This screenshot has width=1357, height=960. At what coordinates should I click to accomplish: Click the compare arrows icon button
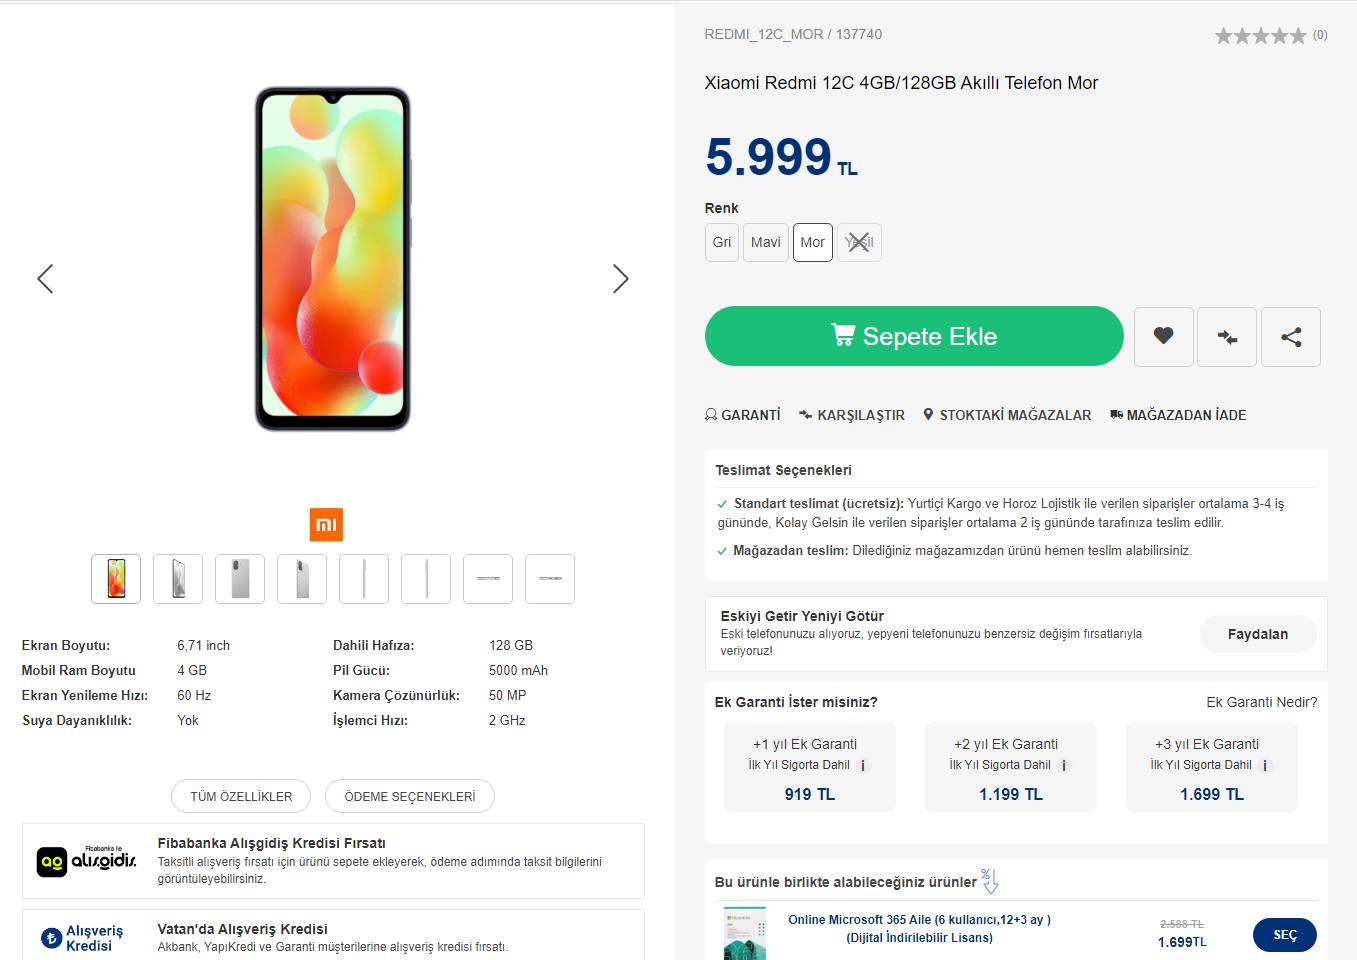point(1227,337)
